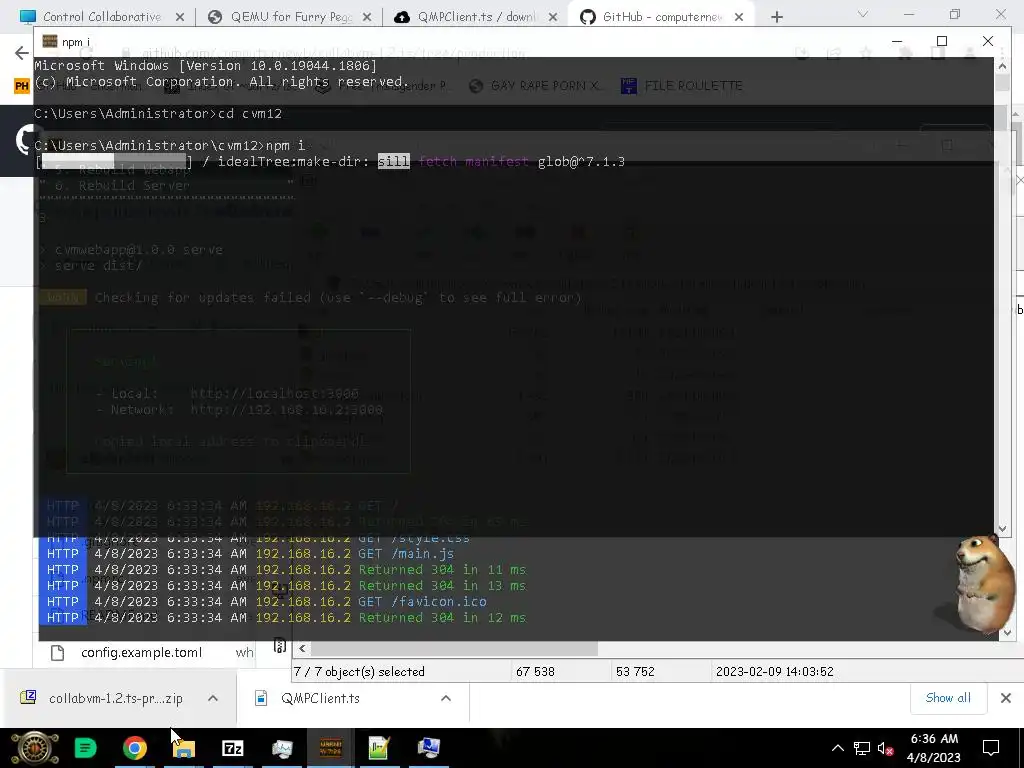Screen dimensions: 1024x768
Task: Expand QMPClient.ts download options chevron
Action: click(446, 698)
